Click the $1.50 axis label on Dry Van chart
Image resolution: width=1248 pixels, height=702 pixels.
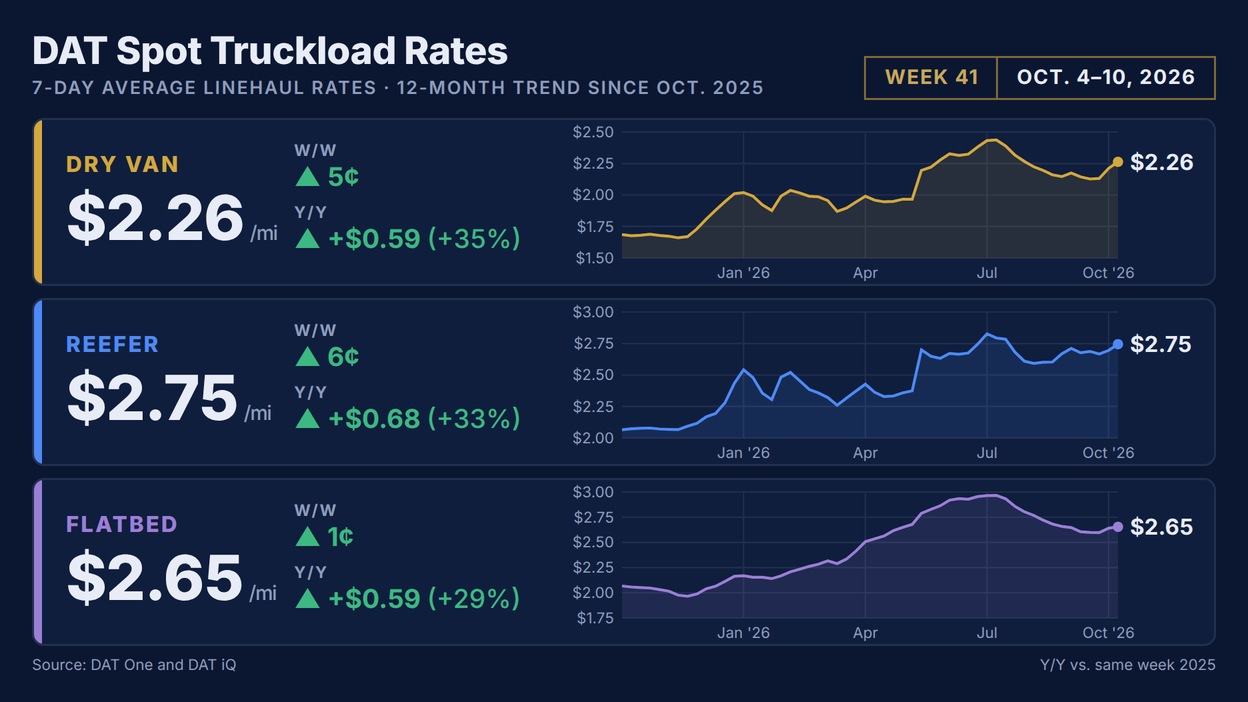coord(593,258)
